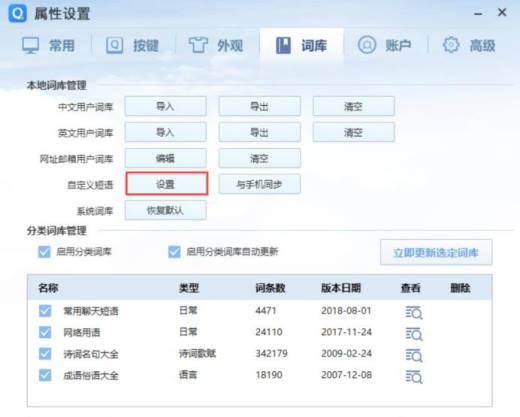Select the 网络用语 row name
Image resolution: width=520 pixels, height=417 pixels.
point(82,333)
